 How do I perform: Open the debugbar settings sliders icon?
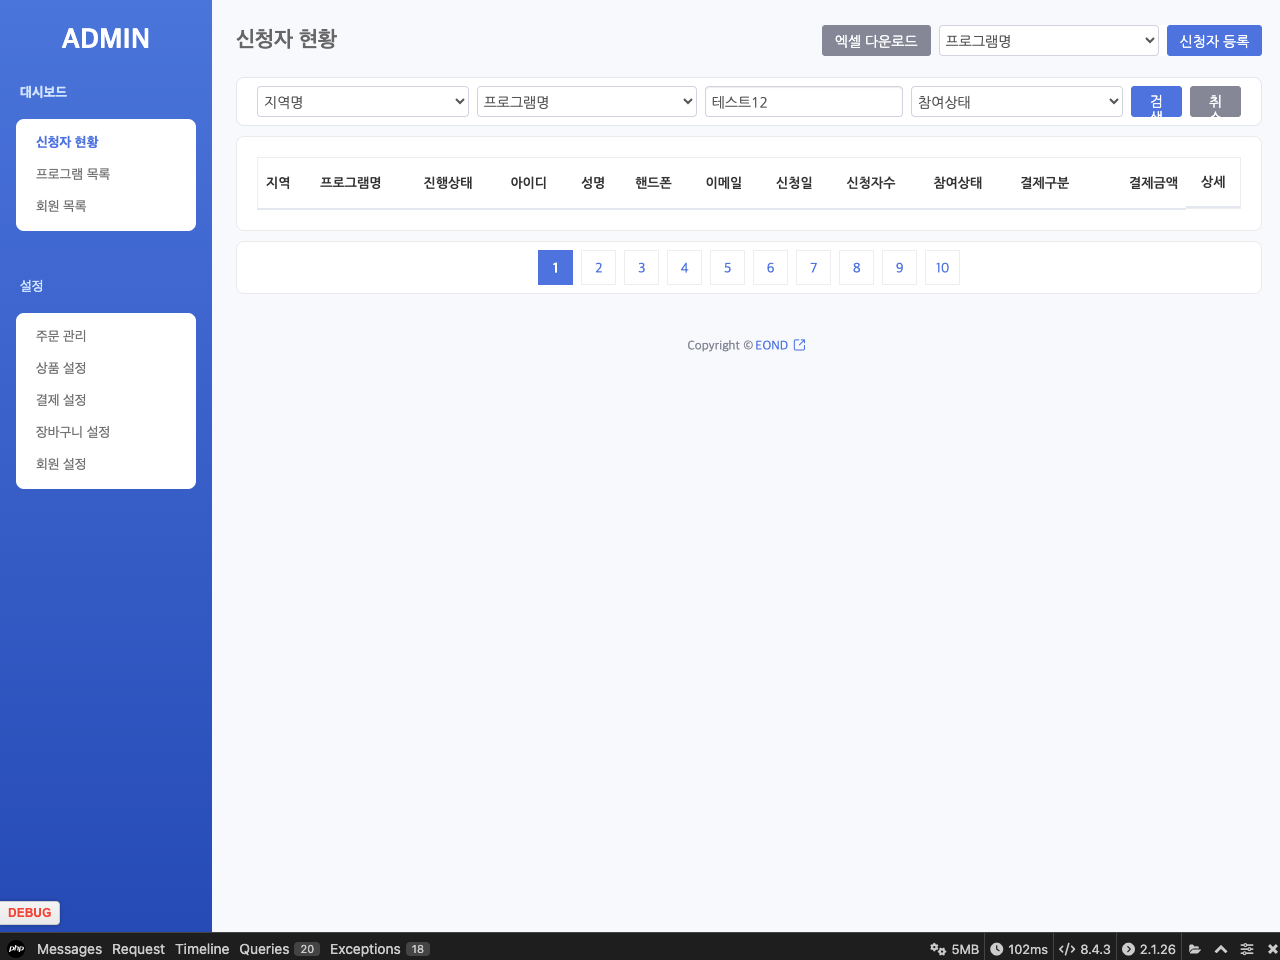(1247, 949)
